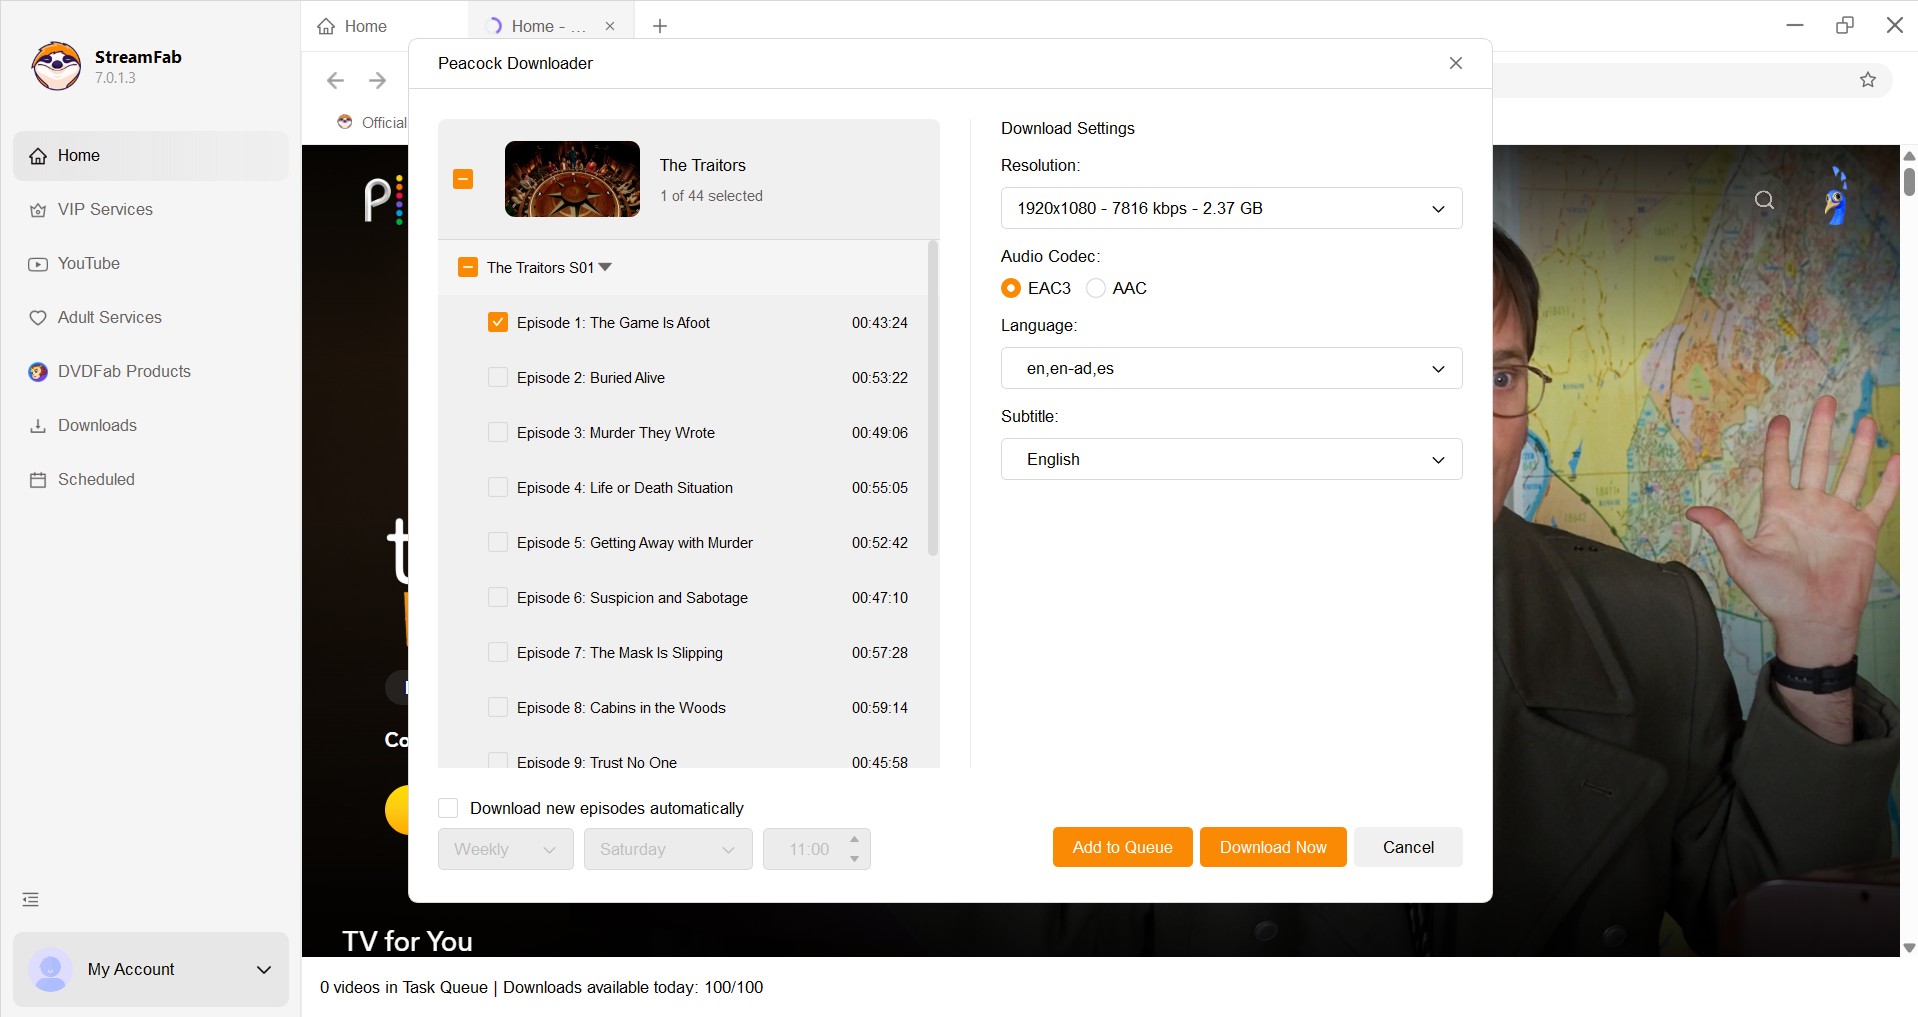Open a new browser tab

660,26
